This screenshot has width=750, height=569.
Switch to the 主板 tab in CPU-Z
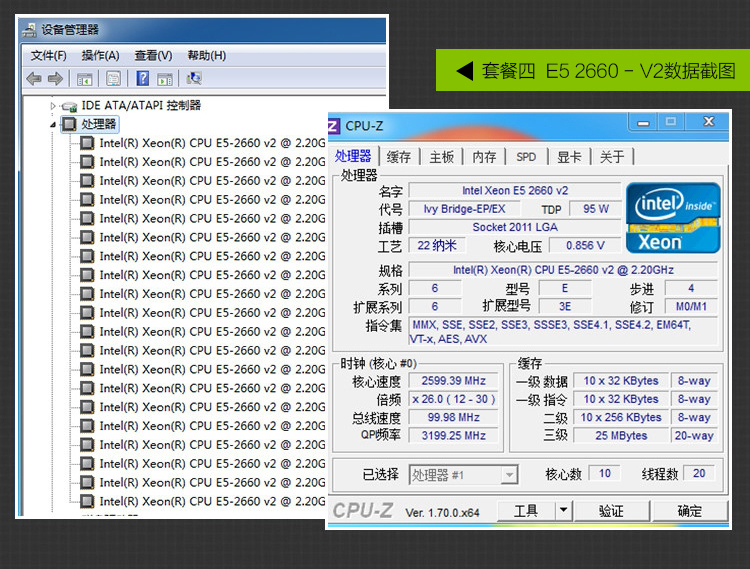441,157
